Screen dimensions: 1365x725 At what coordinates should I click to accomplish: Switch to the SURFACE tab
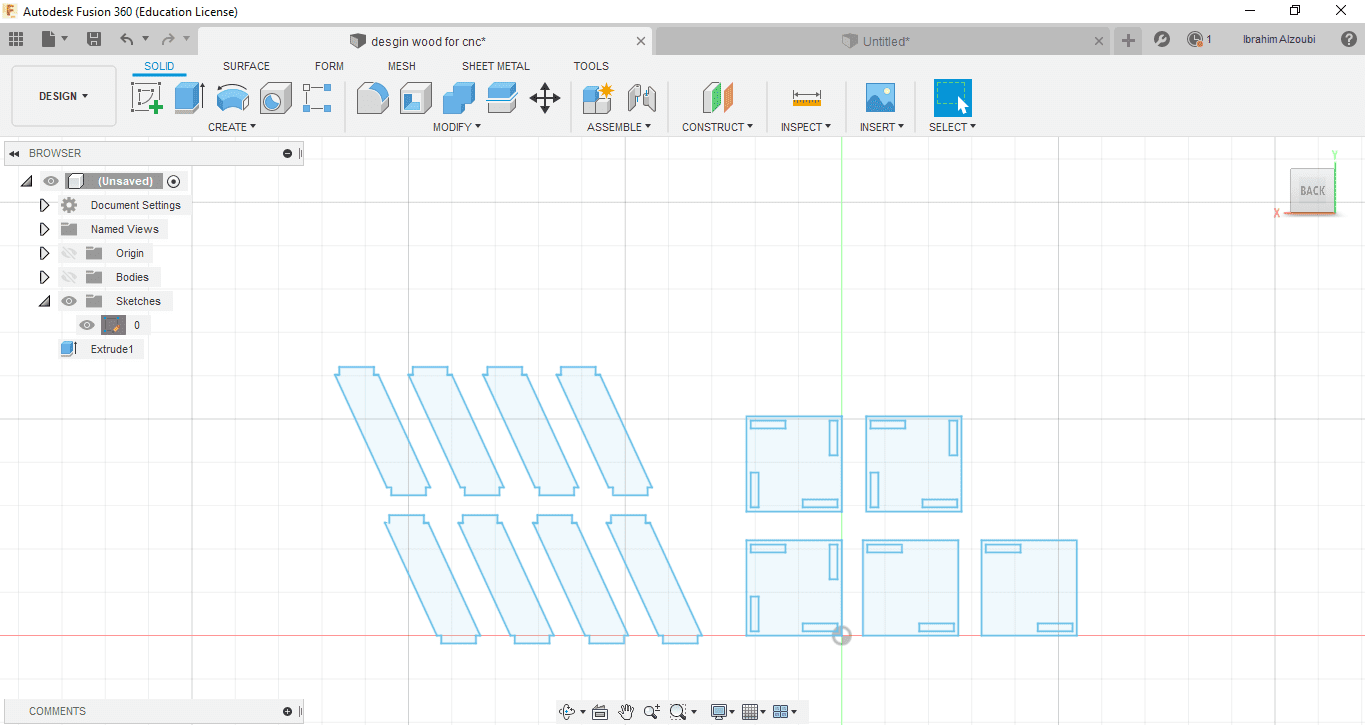point(246,66)
